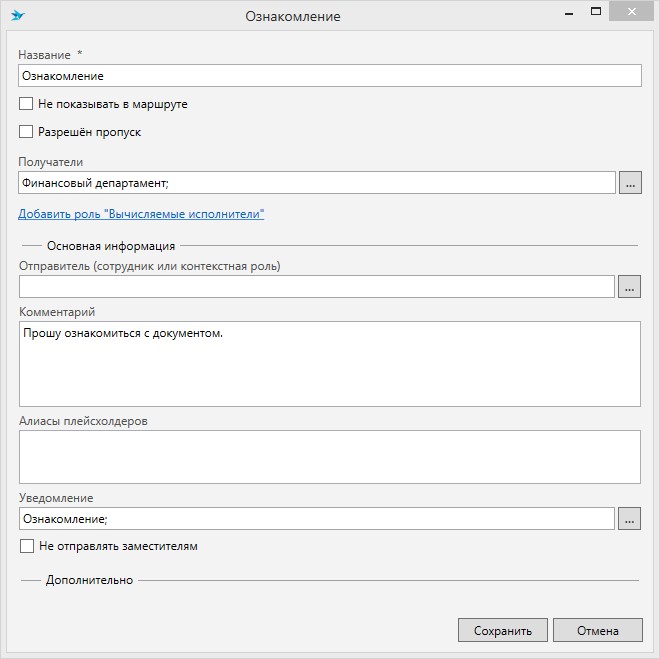Click inside the Комментарий text area

coord(330,364)
